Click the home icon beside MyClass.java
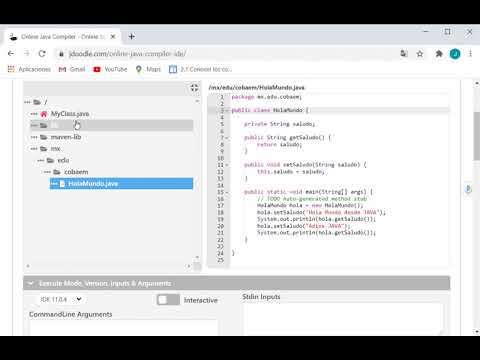The width and height of the screenshot is (480, 360). click(x=44, y=114)
